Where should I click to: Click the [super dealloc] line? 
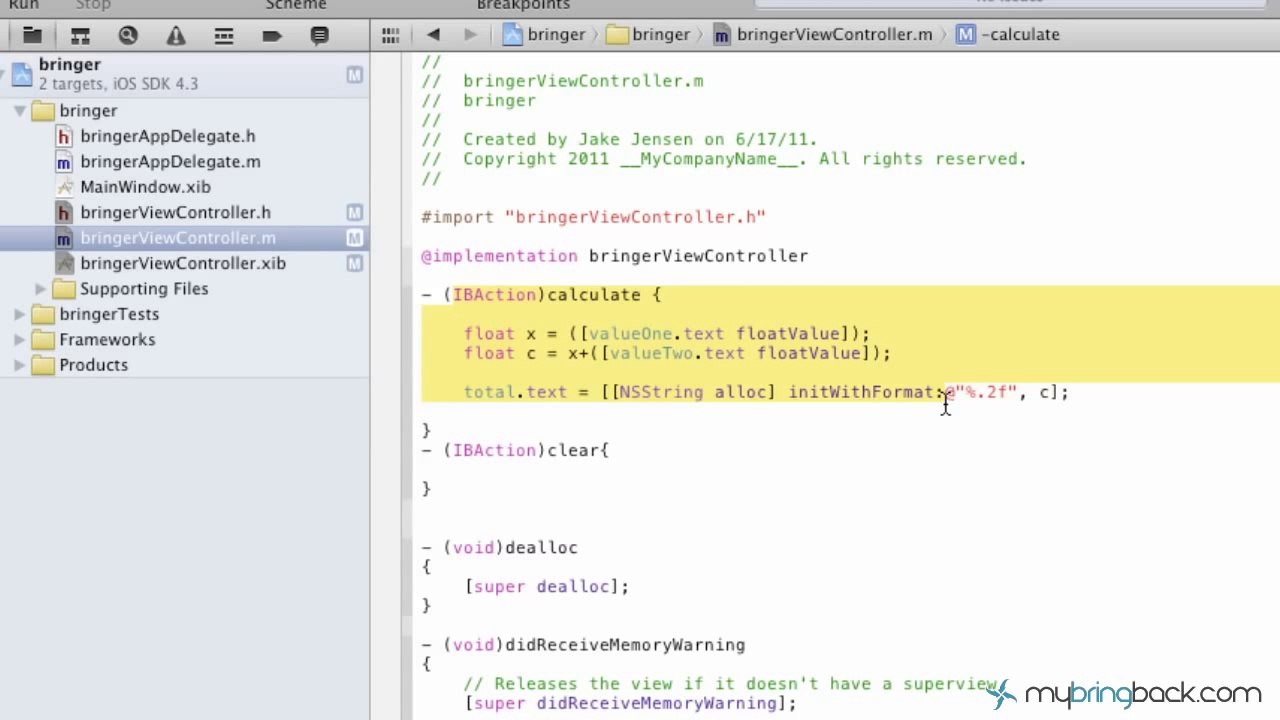tap(546, 587)
